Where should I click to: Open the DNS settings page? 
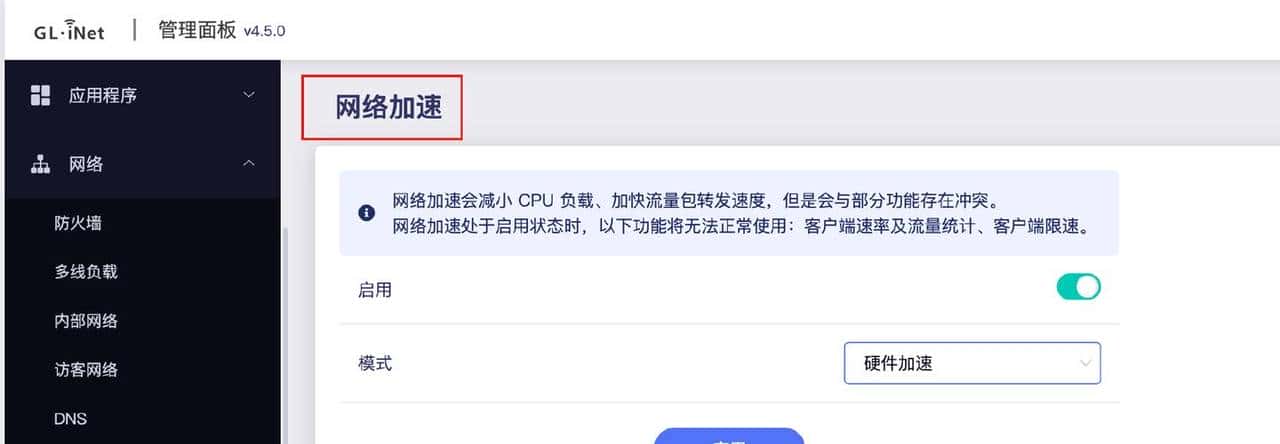coord(70,419)
